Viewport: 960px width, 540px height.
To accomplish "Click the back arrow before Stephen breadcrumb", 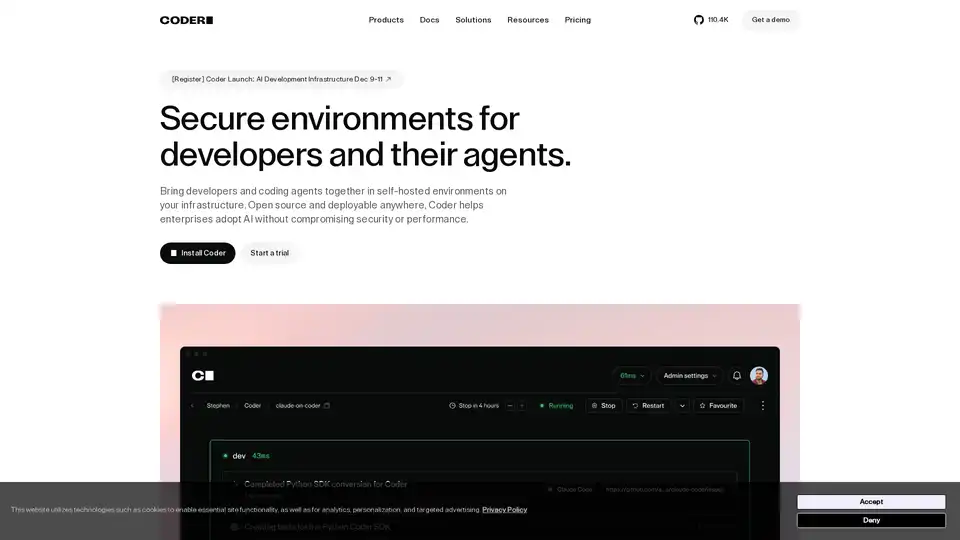I will click(x=192, y=406).
